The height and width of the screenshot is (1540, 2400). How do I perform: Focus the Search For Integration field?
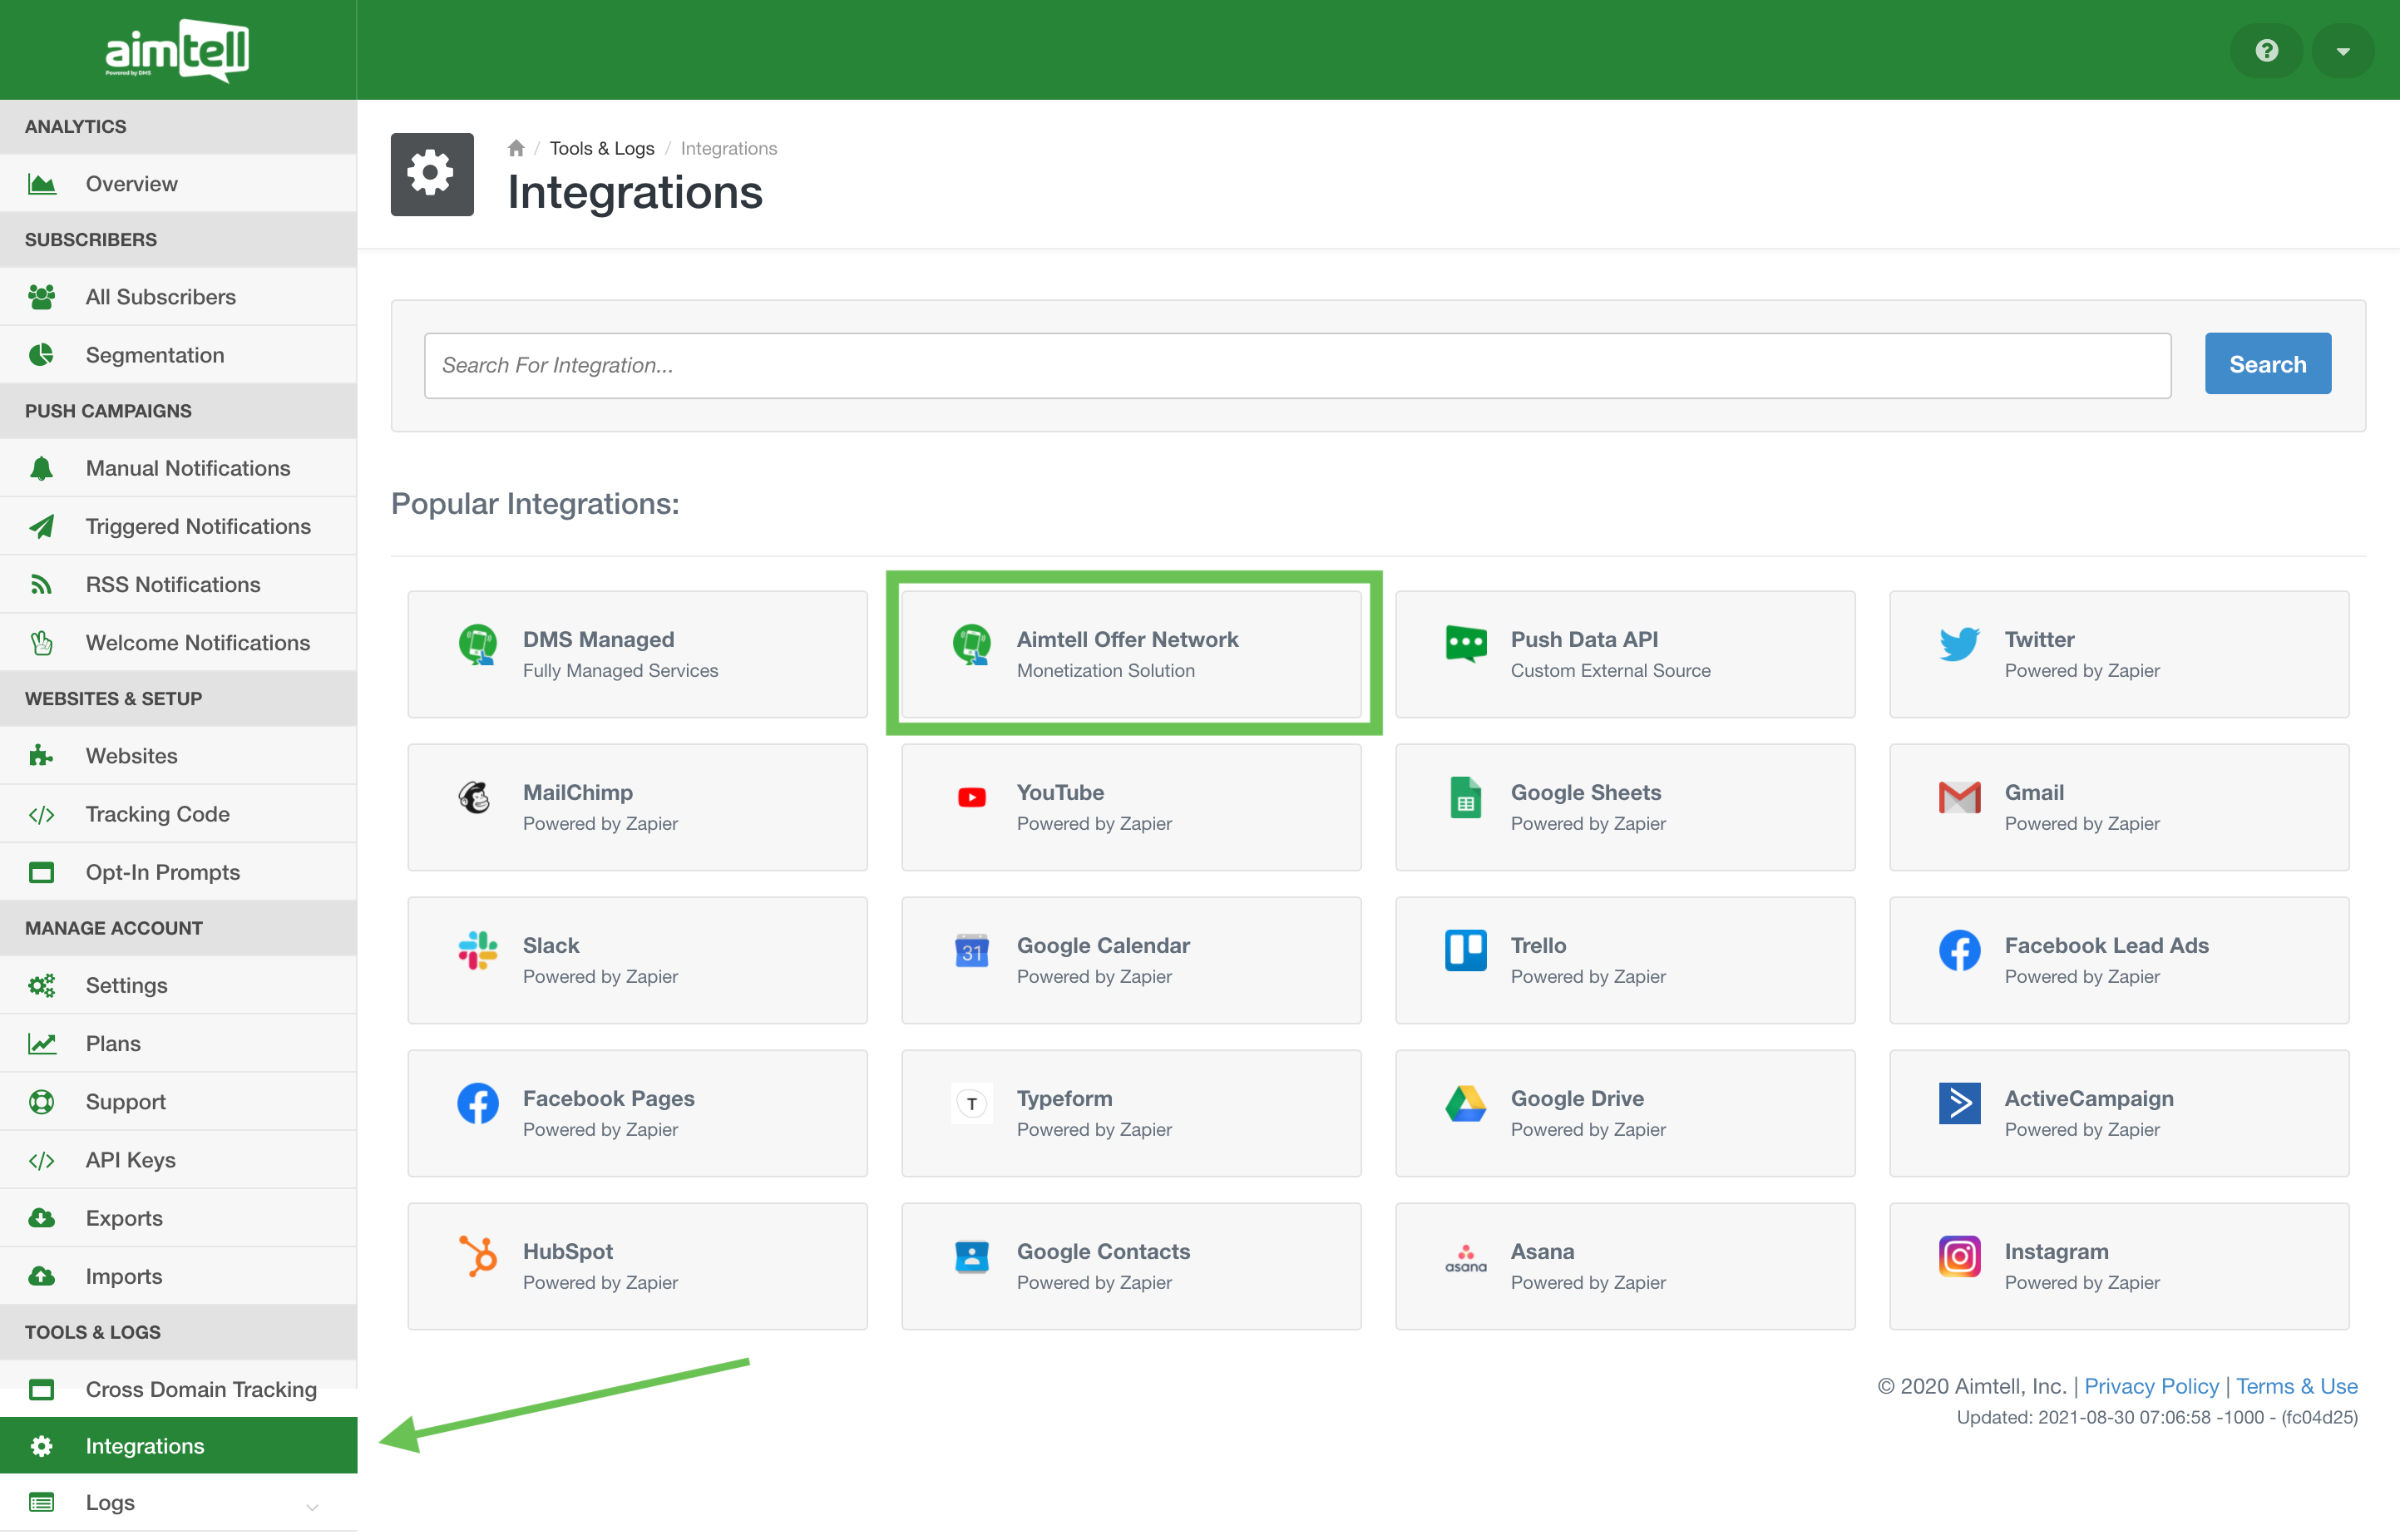tap(1296, 365)
